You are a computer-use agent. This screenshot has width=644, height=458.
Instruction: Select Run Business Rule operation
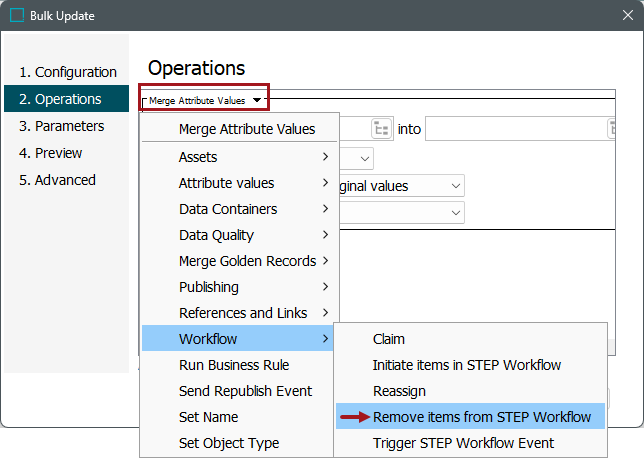233,365
